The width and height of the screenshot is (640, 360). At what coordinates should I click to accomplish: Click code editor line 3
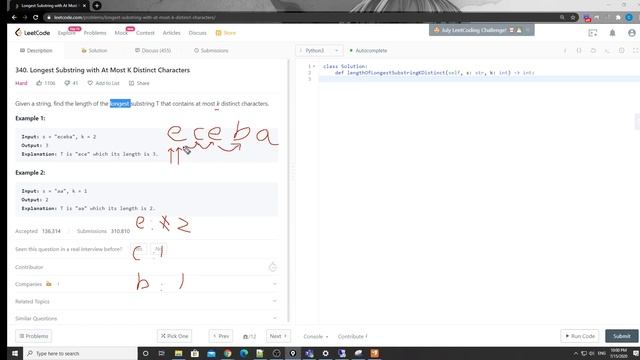click(x=478, y=79)
